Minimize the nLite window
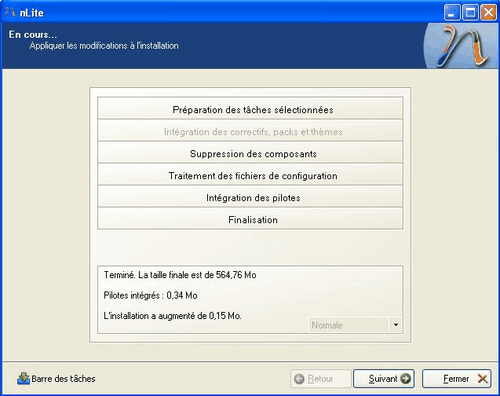 point(452,13)
